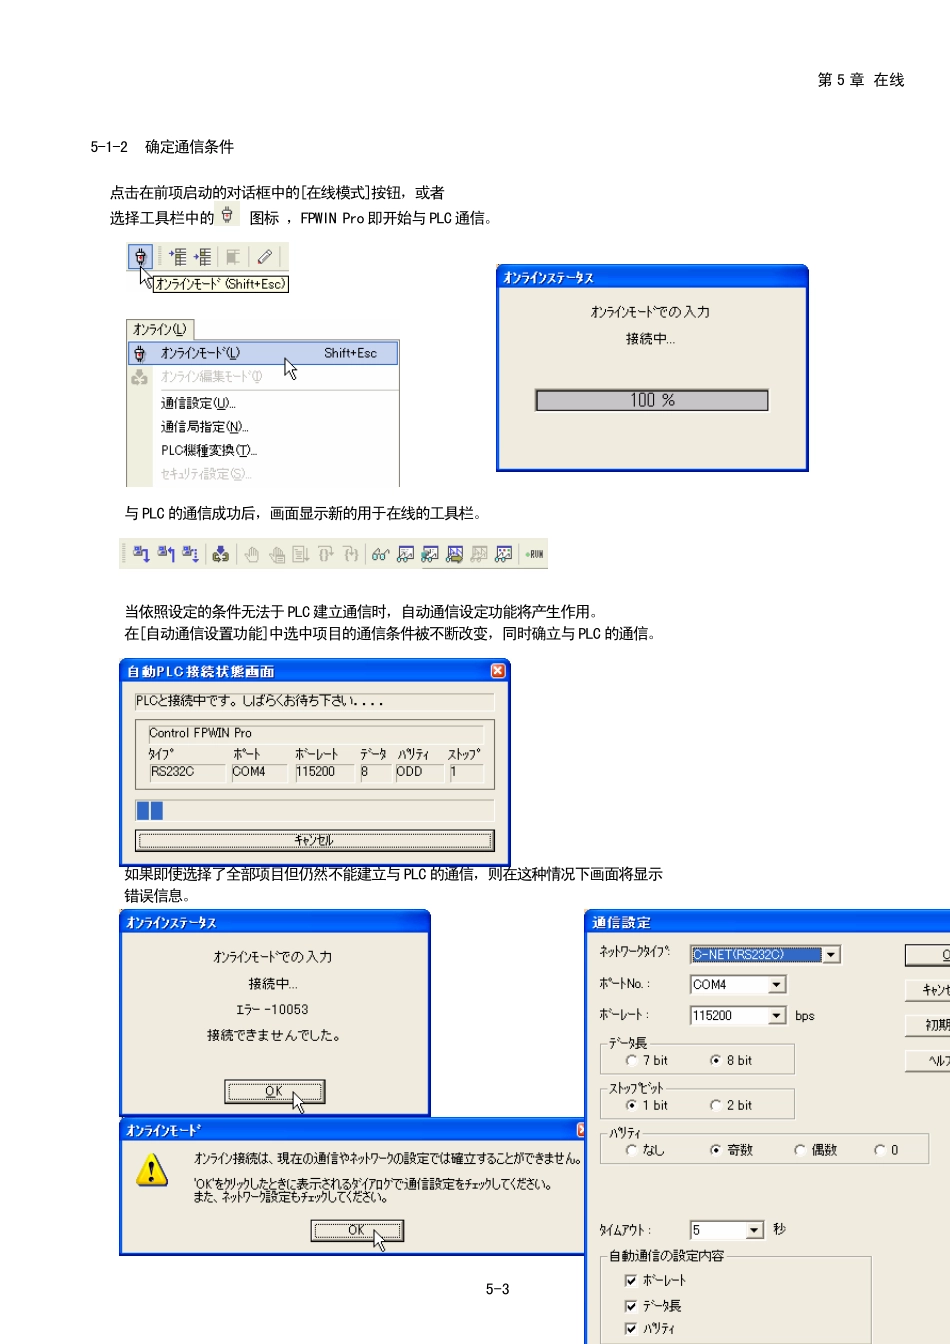Screen dimensions: 950x1344
Task: Select the 8 bit data length radio
Action: click(715, 1060)
